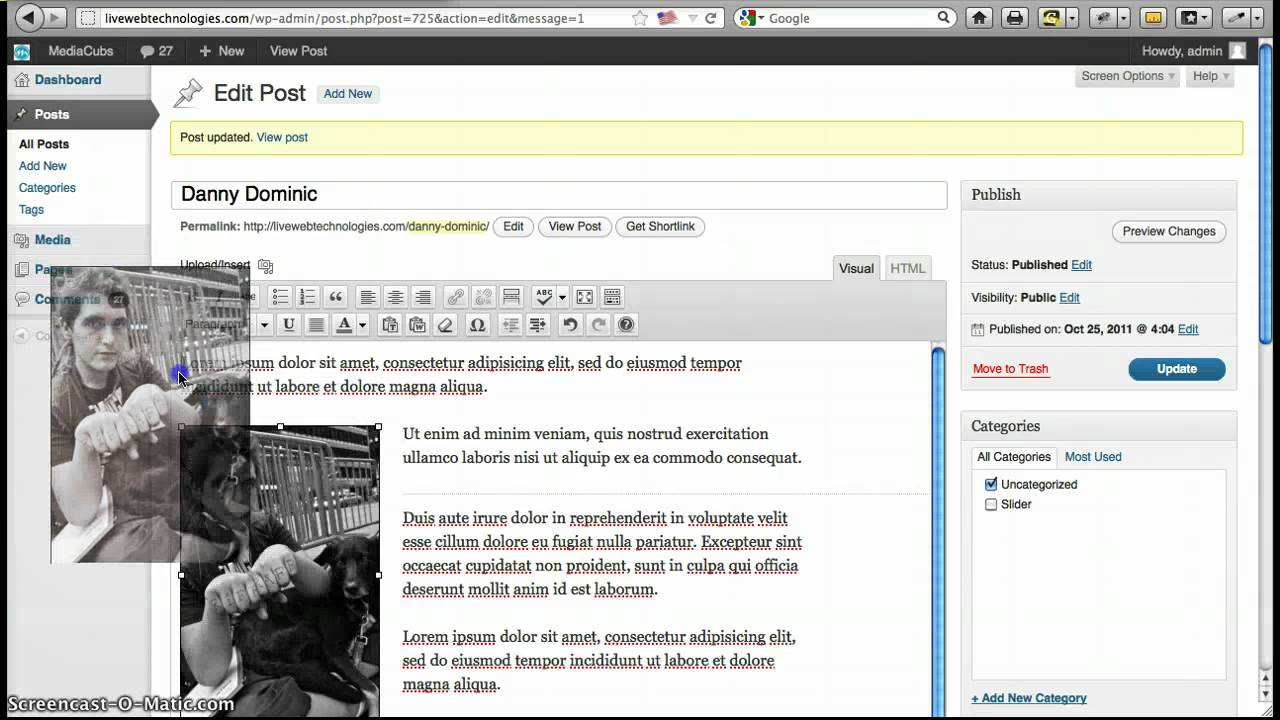Underline the selected text

[x=289, y=324]
